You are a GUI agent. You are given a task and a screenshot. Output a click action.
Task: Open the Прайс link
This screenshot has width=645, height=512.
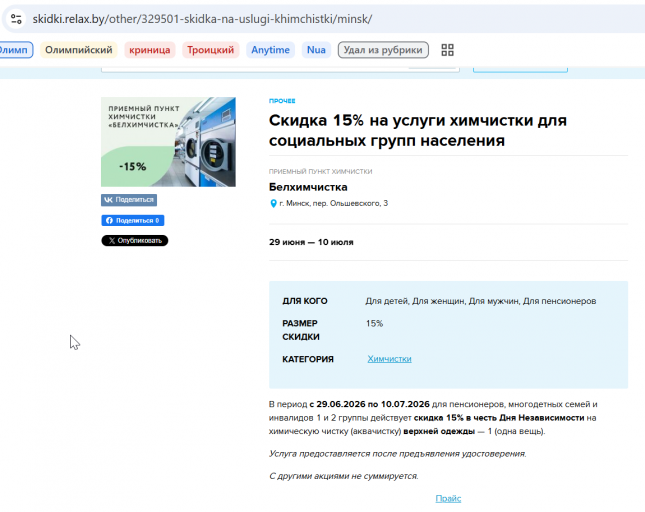click(x=448, y=498)
